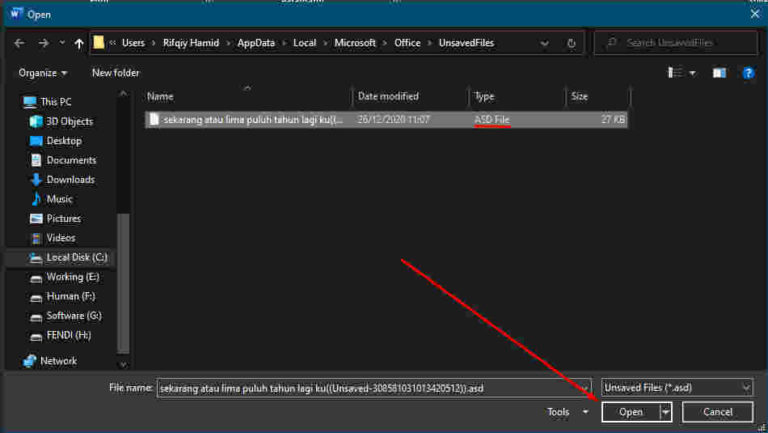The image size is (768, 433).
Task: Close the Open dialog
Action: [755, 14]
